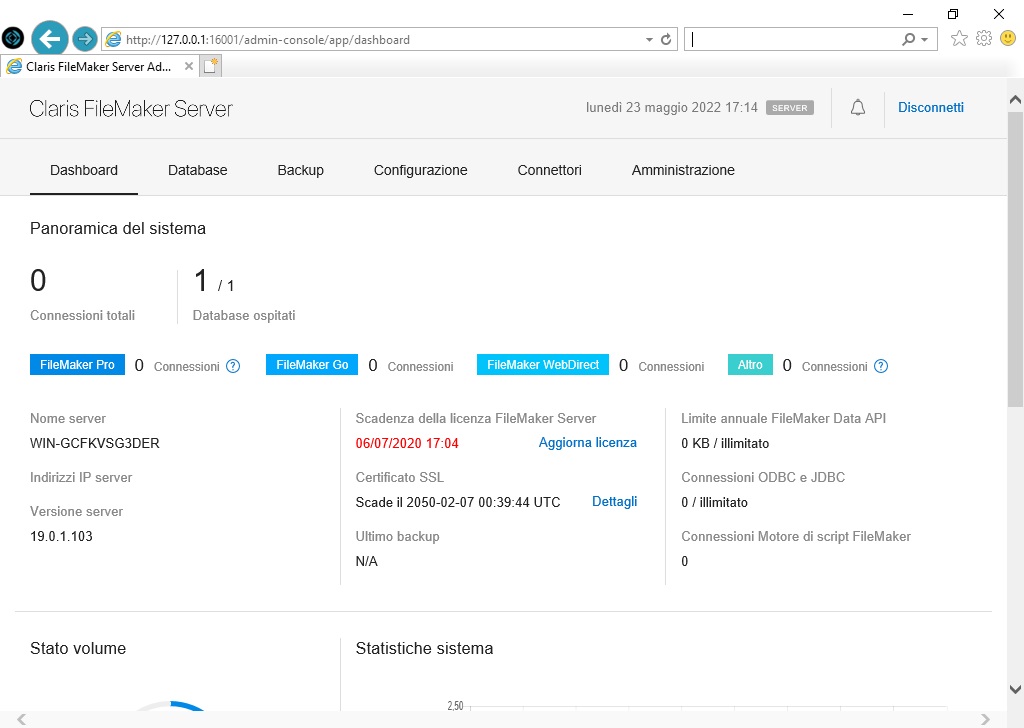The width and height of the screenshot is (1024, 728).
Task: Open the Configurazione tab
Action: (421, 170)
